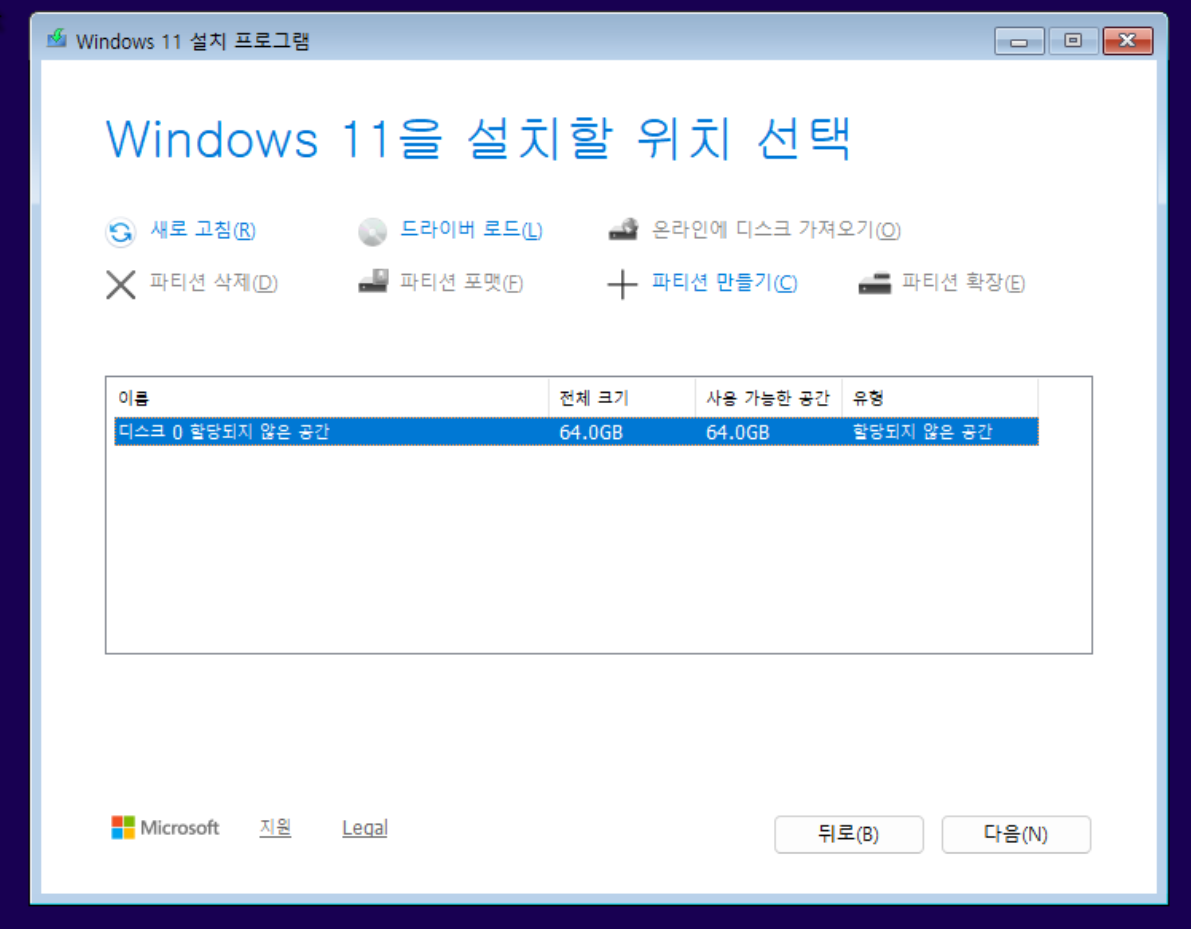Maximize the Windows 11 setup window
This screenshot has height=929, width=1191.
click(1073, 41)
